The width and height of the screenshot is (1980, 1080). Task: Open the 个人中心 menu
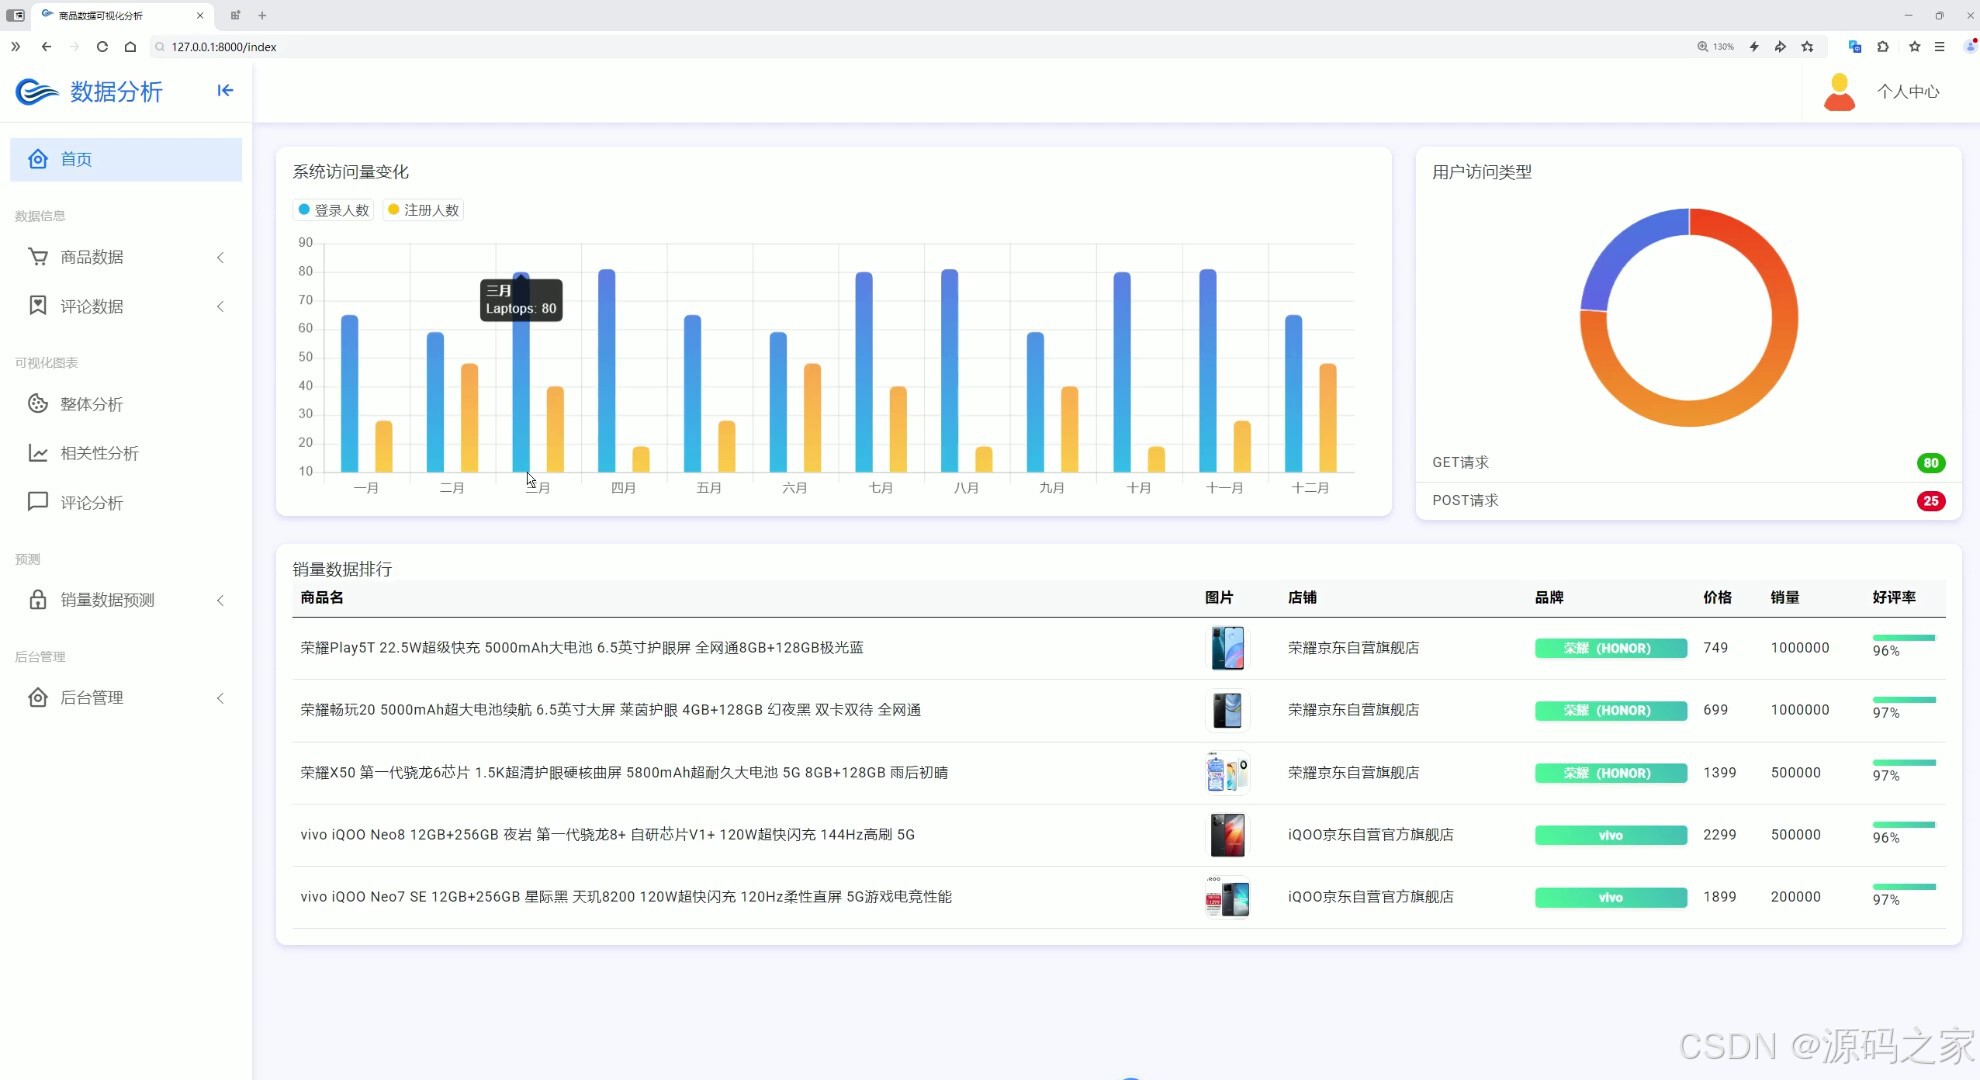[x=1907, y=92]
